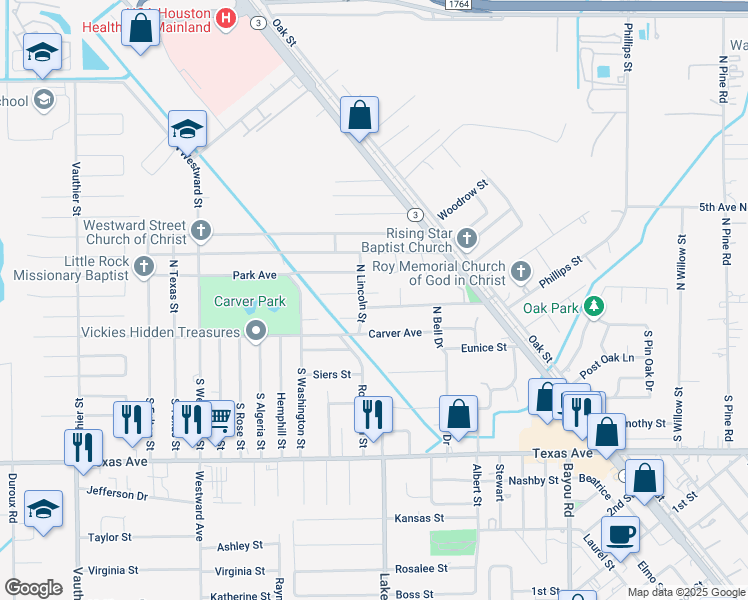Click the 'Albert St' label
This screenshot has height=600, width=748.
click(477, 485)
